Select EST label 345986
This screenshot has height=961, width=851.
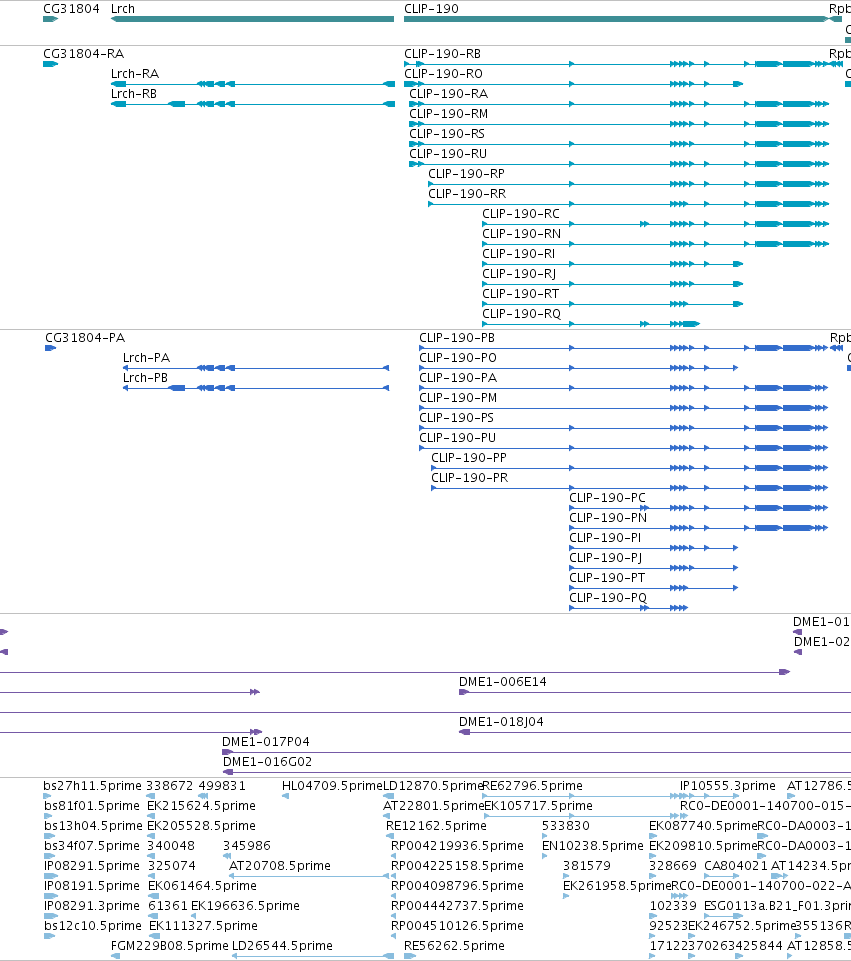tap(247, 846)
